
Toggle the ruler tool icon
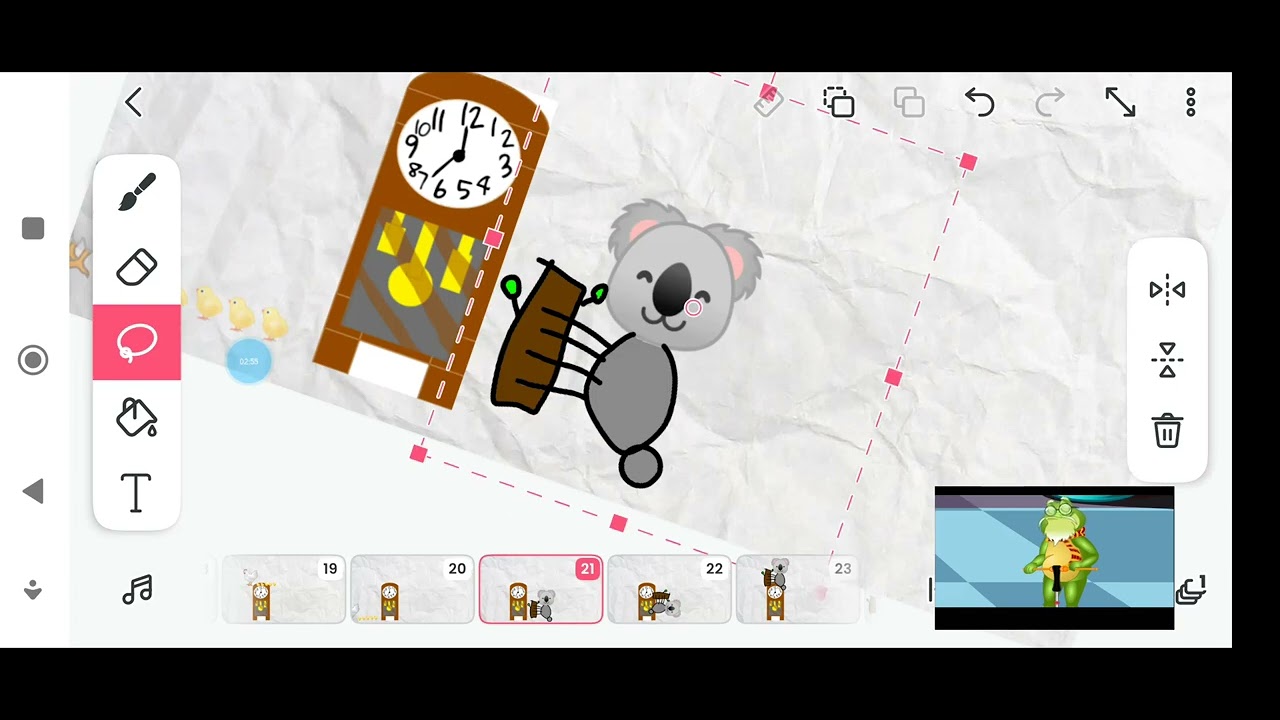[768, 102]
